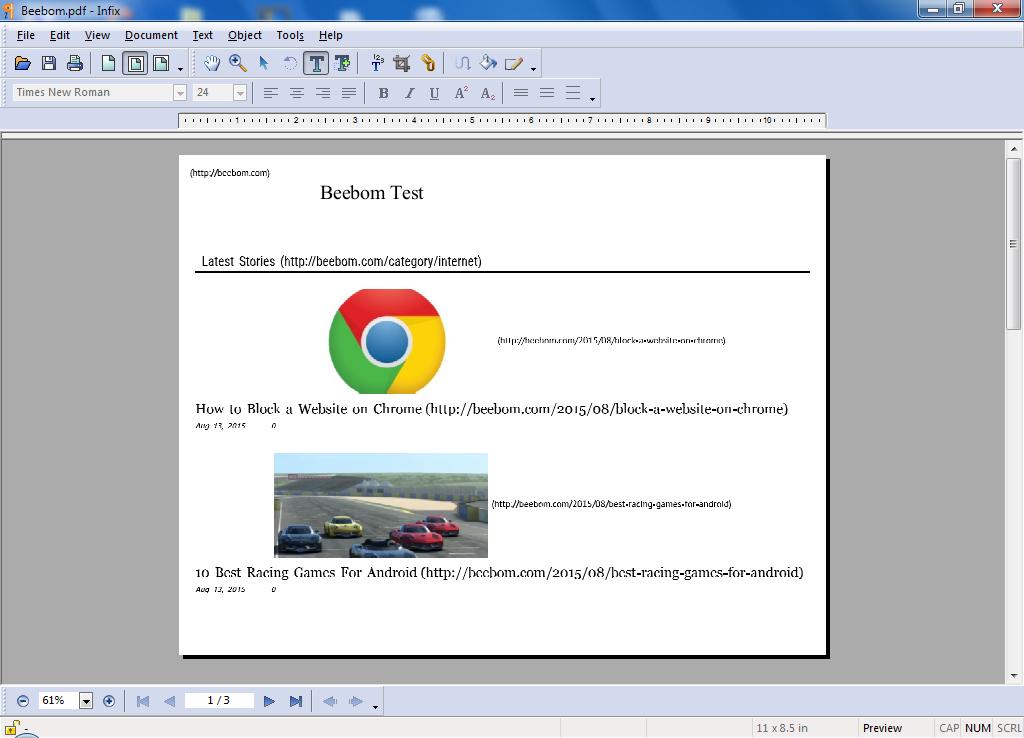Screen dimensions: 1024x738
Task: Activate the Zoom tool
Action: (x=237, y=62)
